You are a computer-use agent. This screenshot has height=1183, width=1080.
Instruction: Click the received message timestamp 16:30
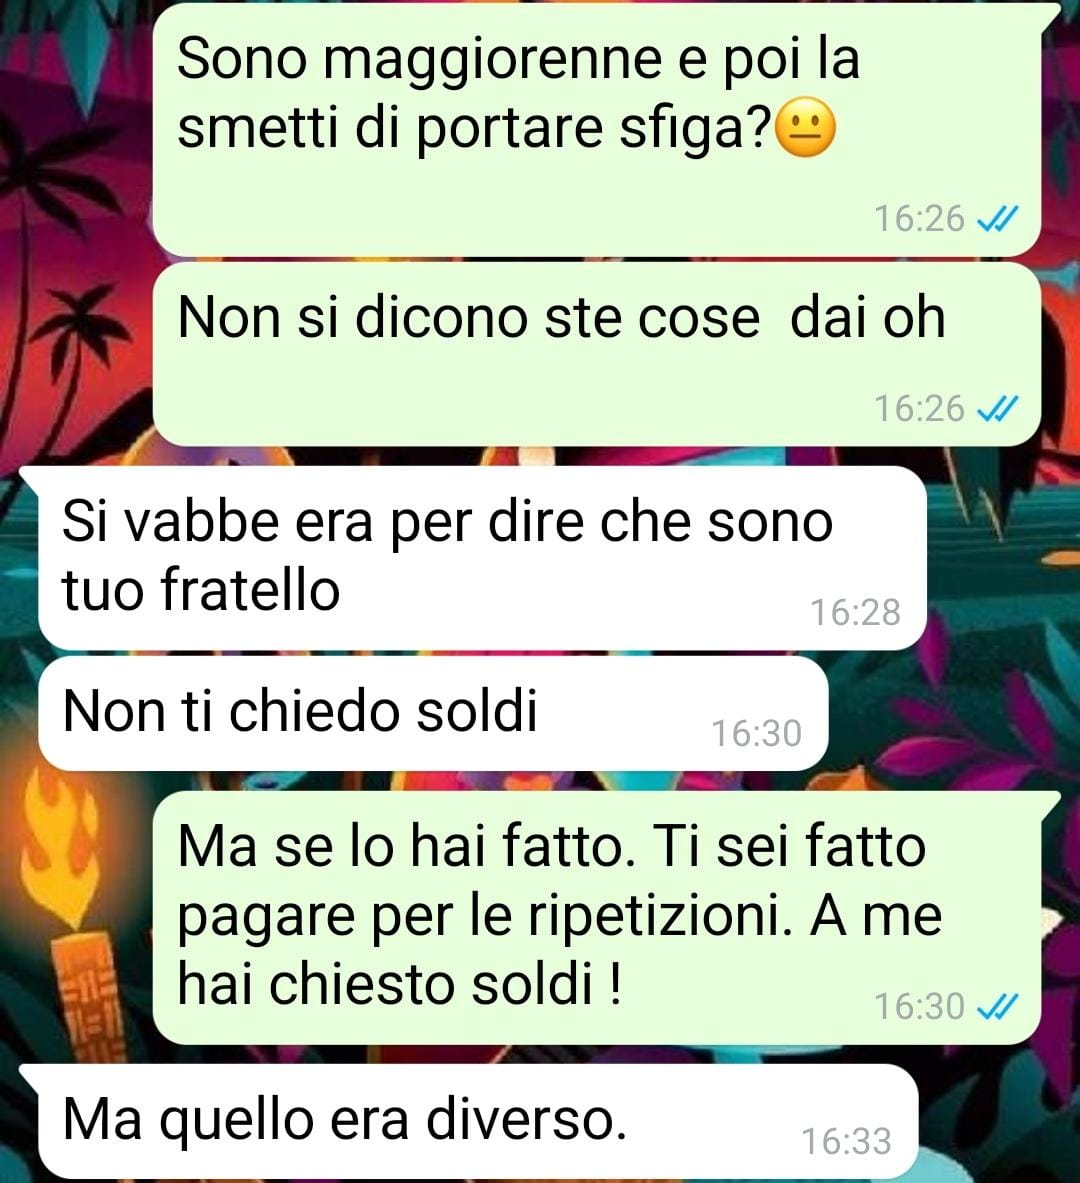coord(756,733)
